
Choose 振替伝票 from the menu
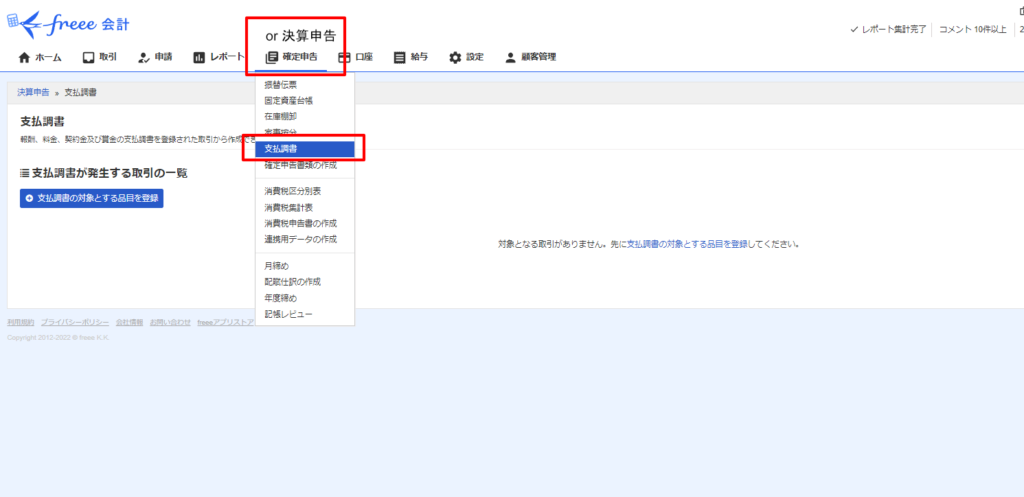280,85
